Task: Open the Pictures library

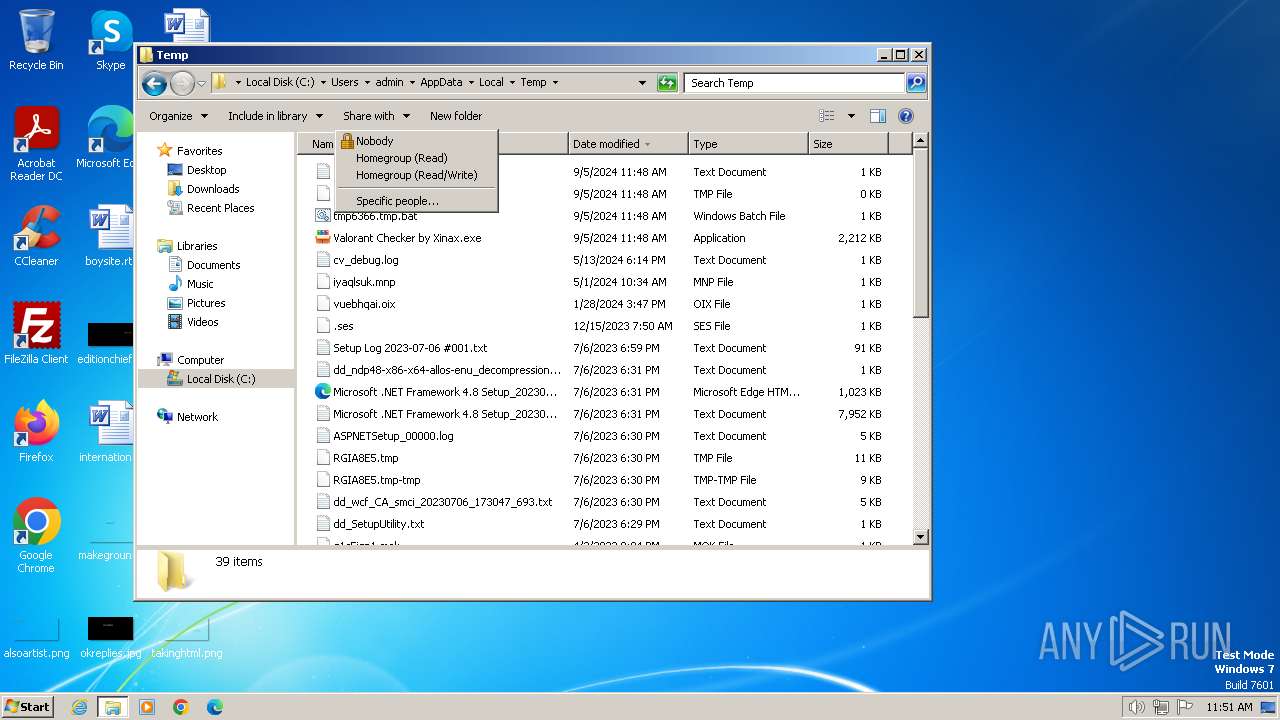Action: pos(206,303)
